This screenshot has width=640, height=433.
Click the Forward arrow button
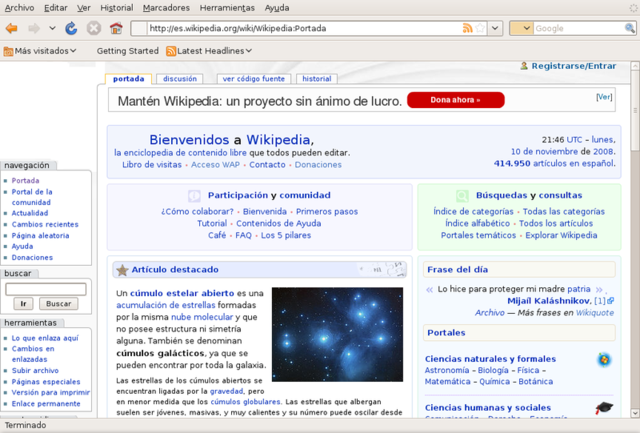point(34,28)
